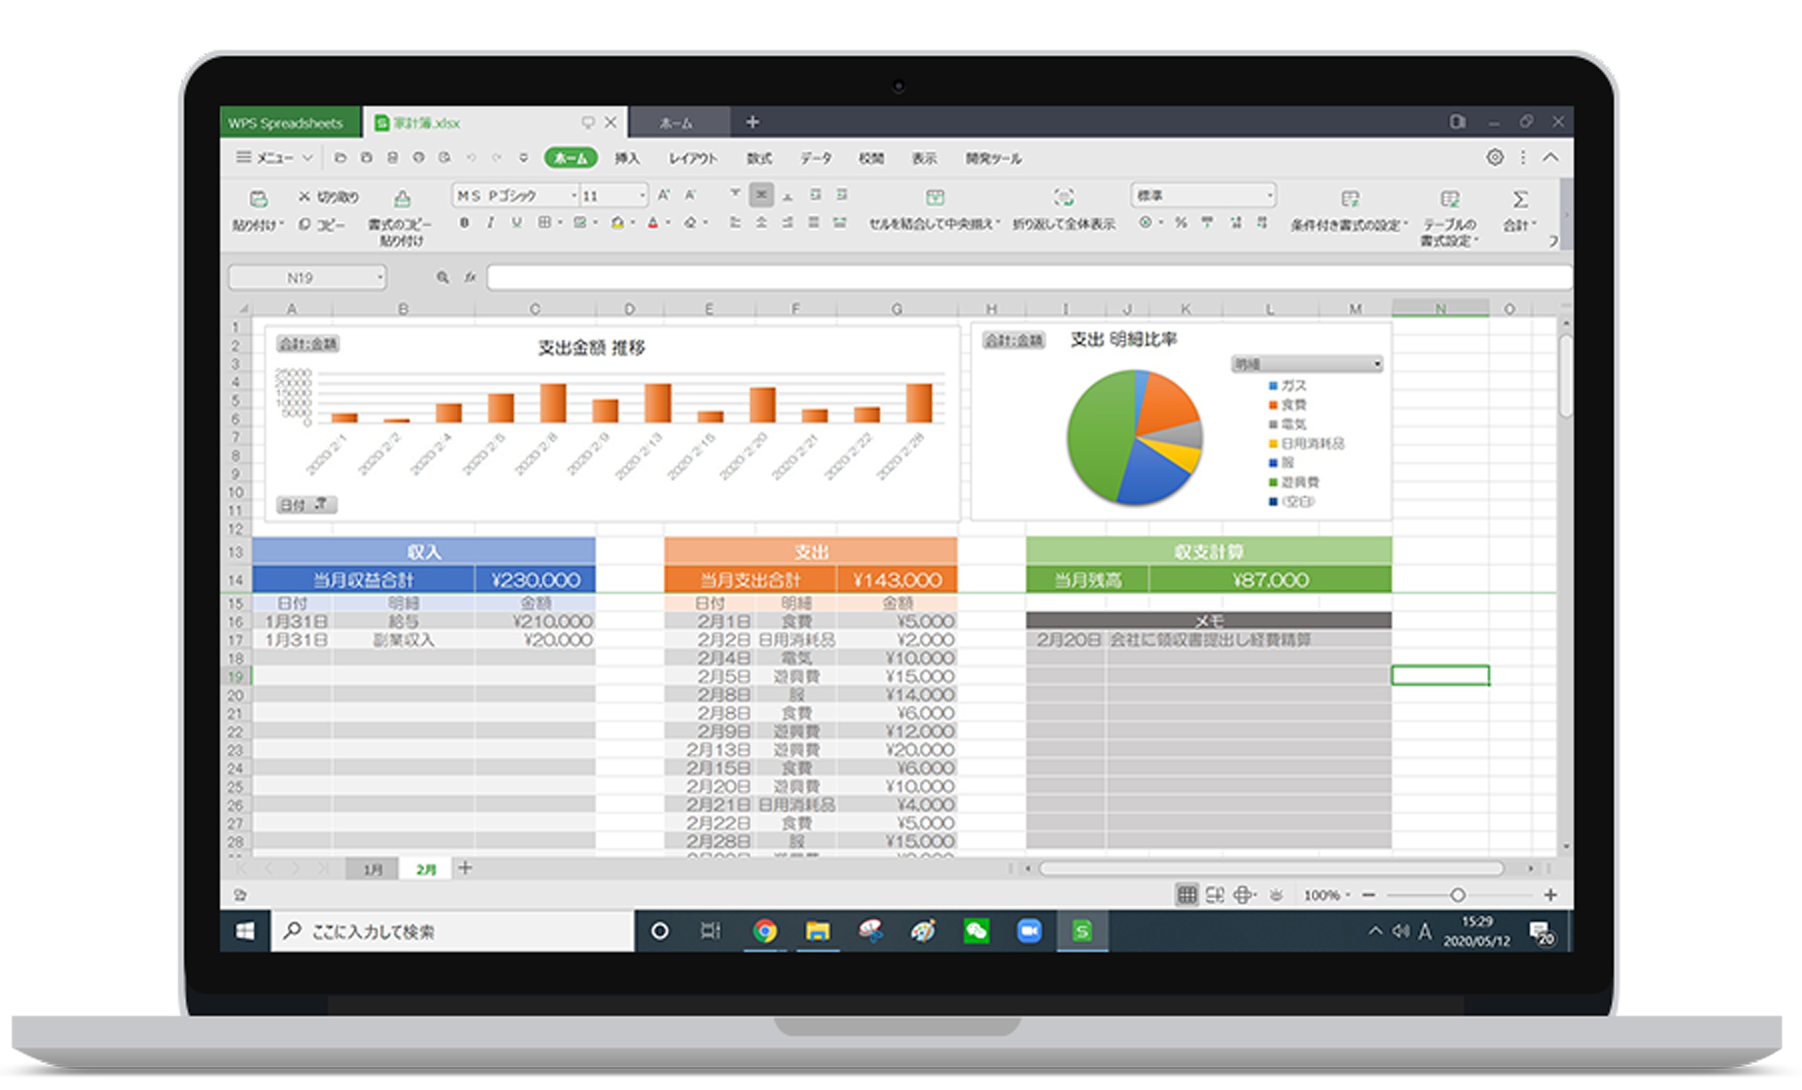The image size is (1802, 1090).
Task: Open the number format dropdown 標準
Action: (x=1270, y=195)
